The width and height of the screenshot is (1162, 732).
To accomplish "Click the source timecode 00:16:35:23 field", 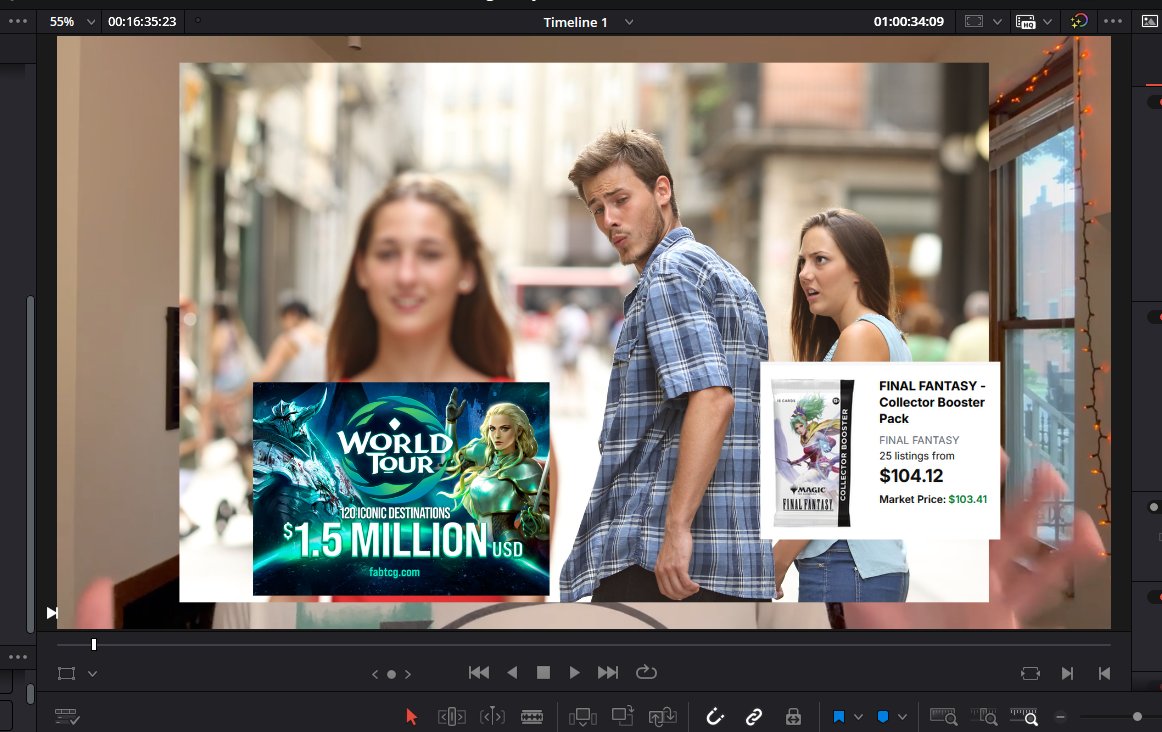I will tap(142, 21).
